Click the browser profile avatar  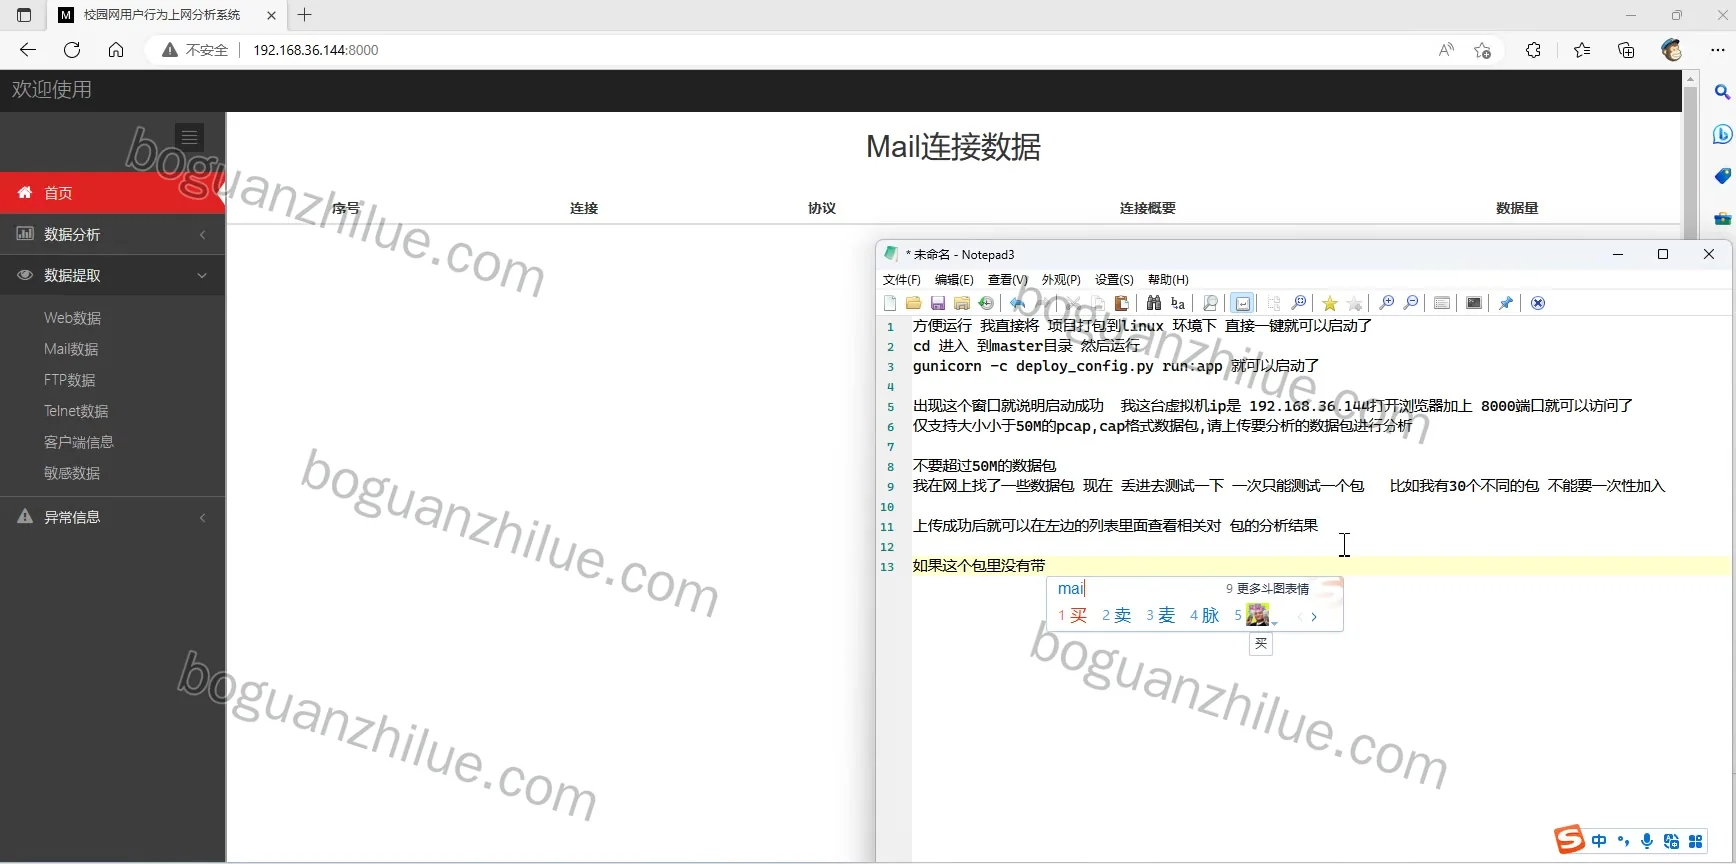coord(1672,50)
